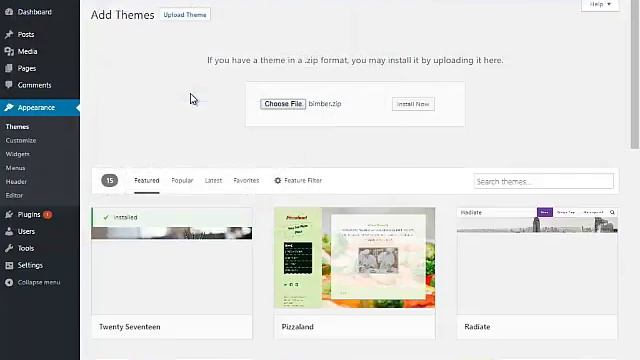Viewport: 640px width, 360px height.
Task: Click the Dashboard icon in sidebar
Action: tap(9, 12)
